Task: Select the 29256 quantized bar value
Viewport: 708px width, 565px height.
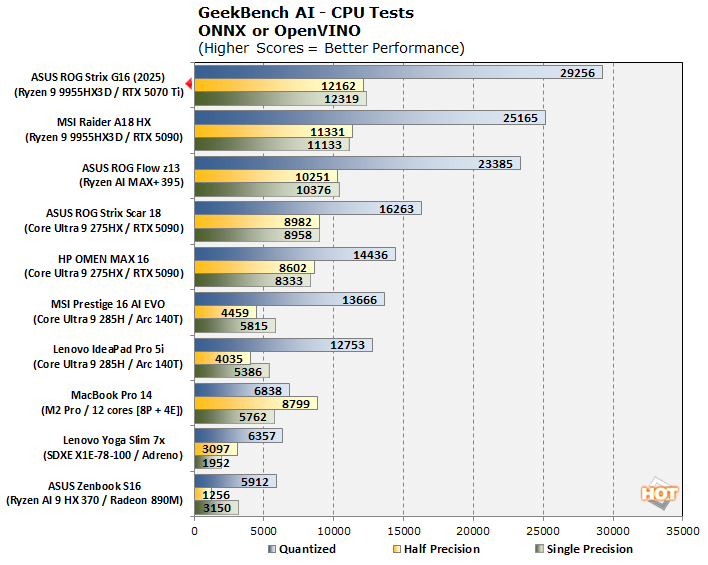Action: [x=577, y=73]
